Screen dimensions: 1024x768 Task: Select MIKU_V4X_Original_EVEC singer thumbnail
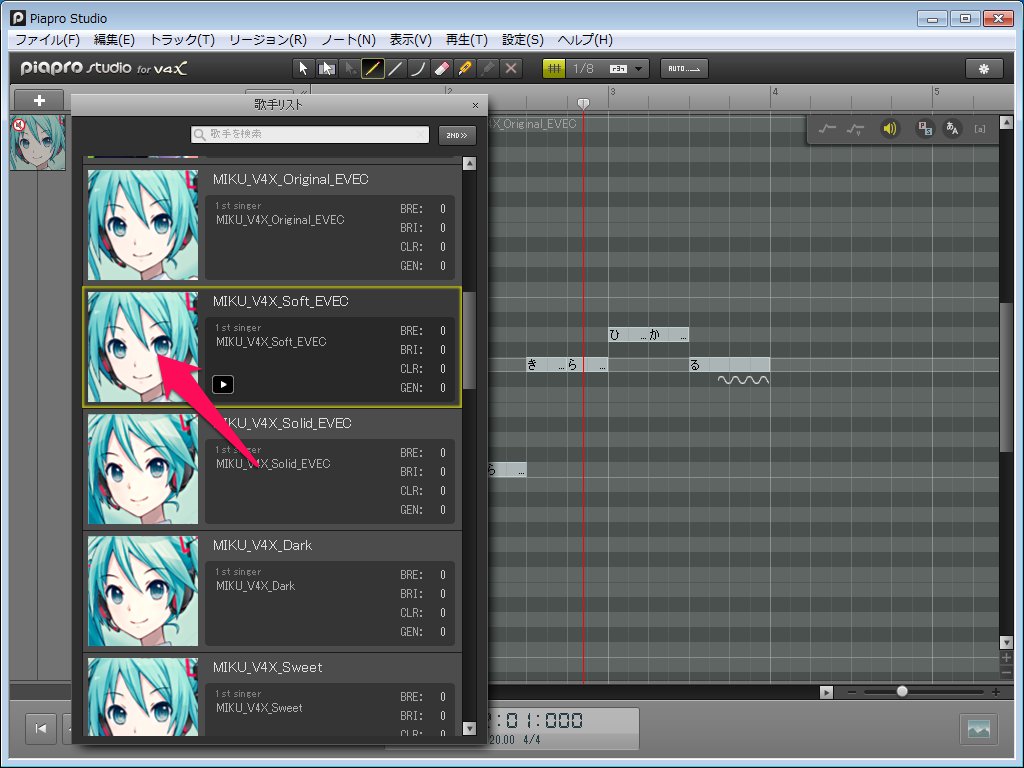point(143,225)
